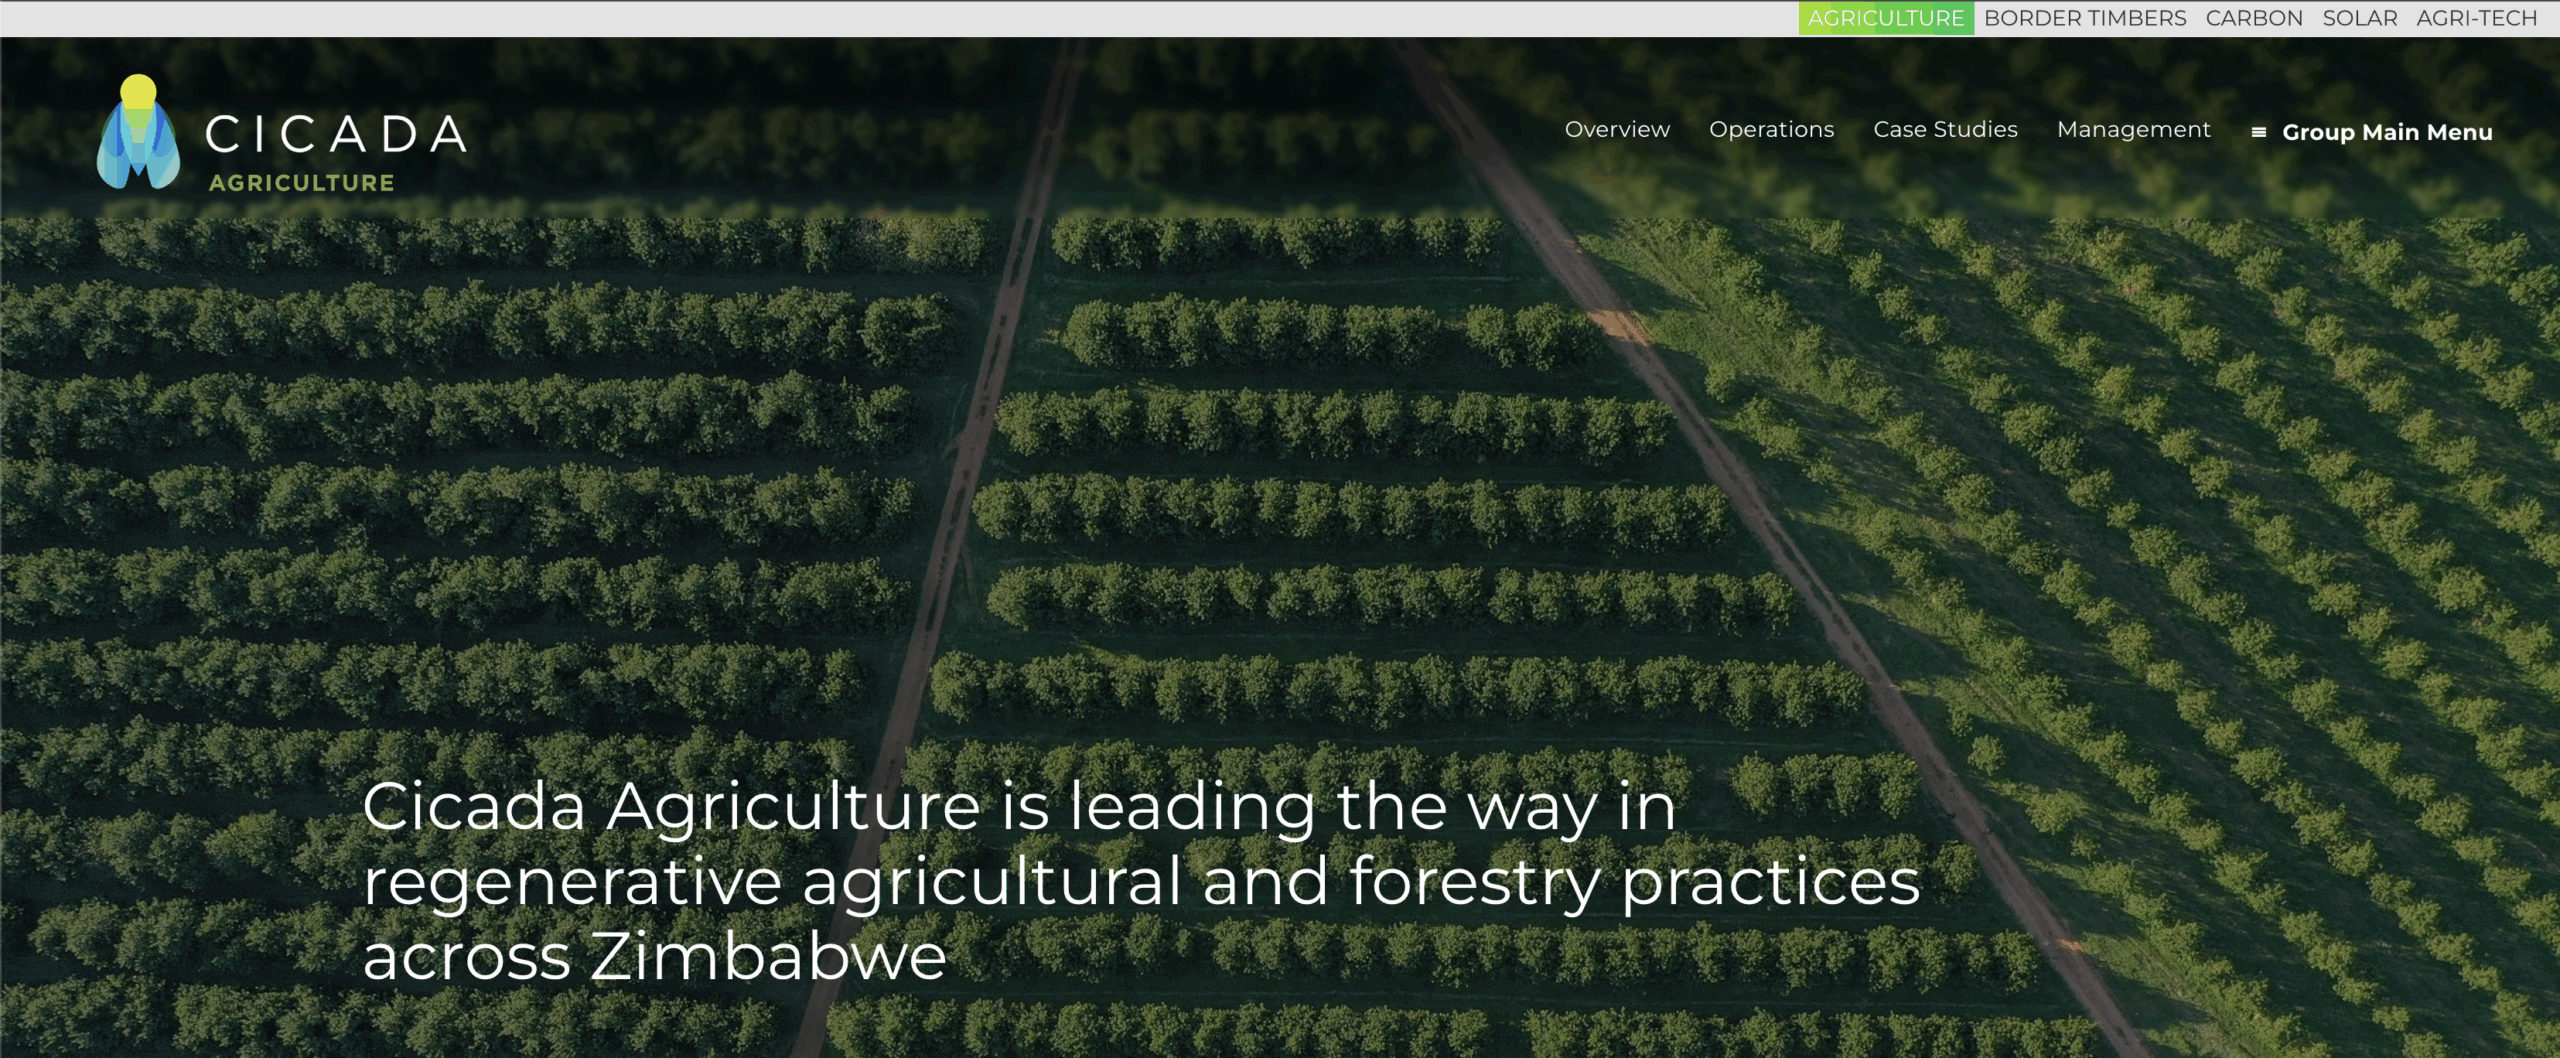Viewport: 2560px width, 1058px height.
Task: Select Management in the navigation bar
Action: [2133, 129]
